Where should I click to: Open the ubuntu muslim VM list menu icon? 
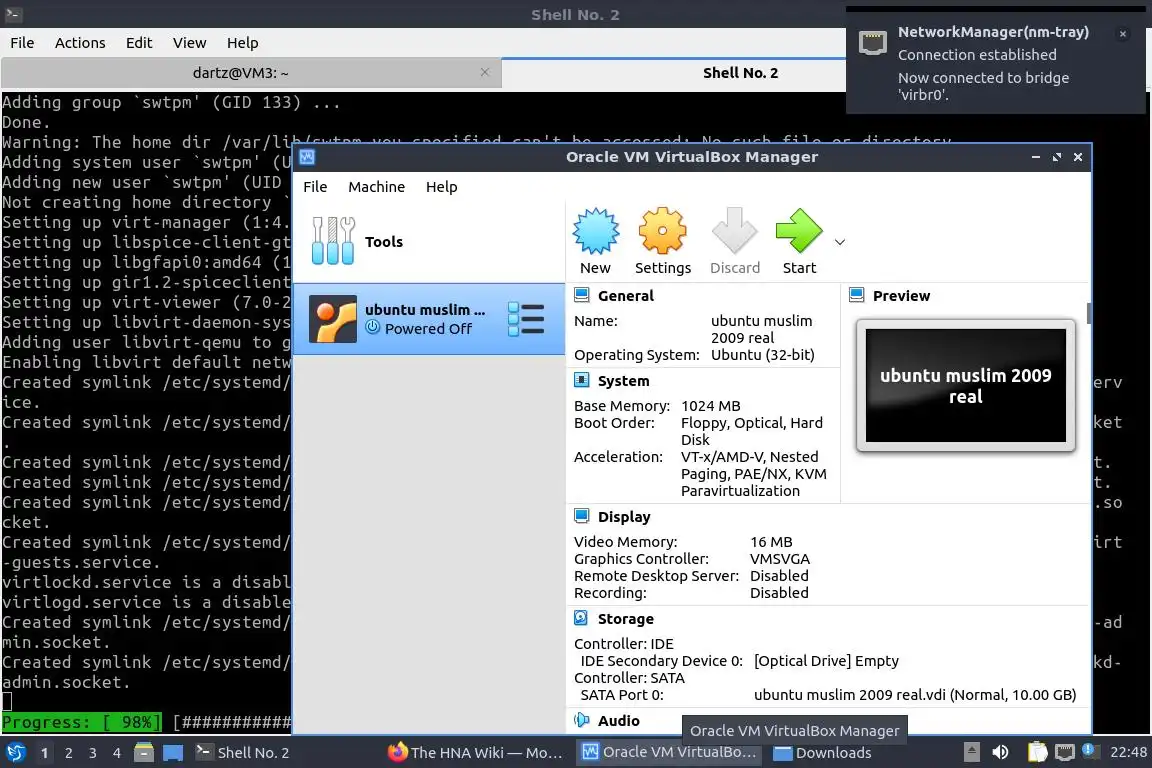tap(526, 319)
